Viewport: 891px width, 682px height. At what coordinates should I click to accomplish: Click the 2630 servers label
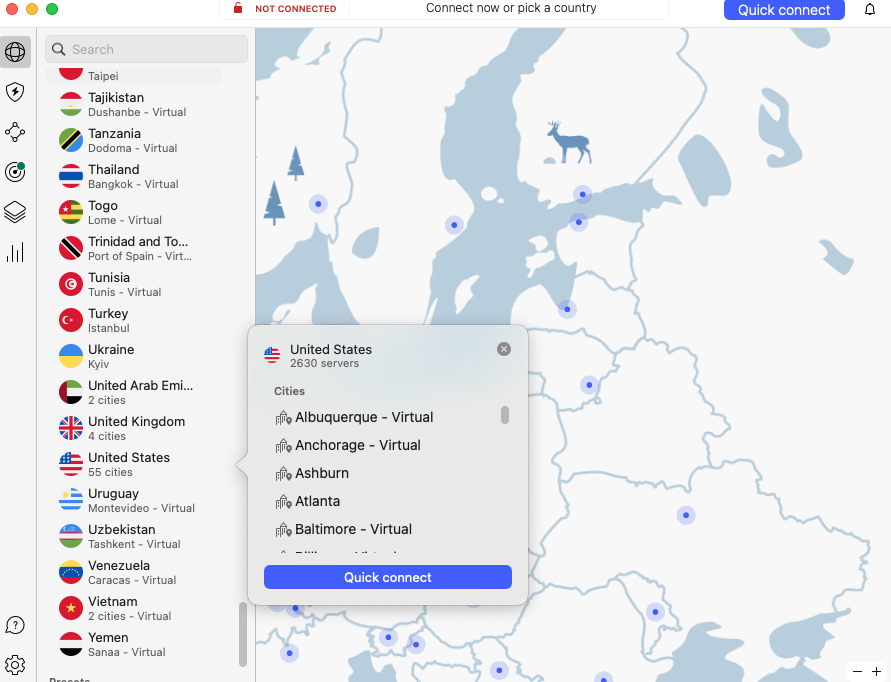coord(324,363)
